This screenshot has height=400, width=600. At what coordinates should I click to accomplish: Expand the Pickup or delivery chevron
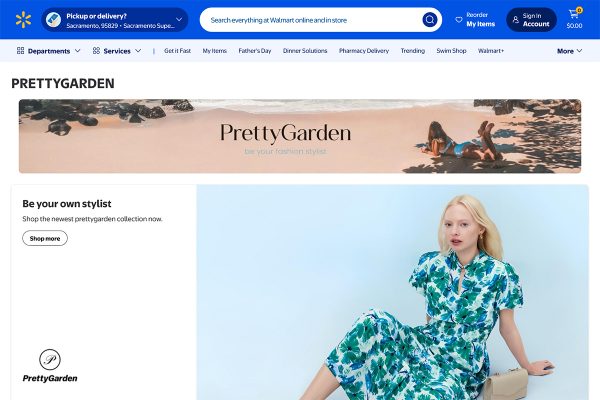179,20
